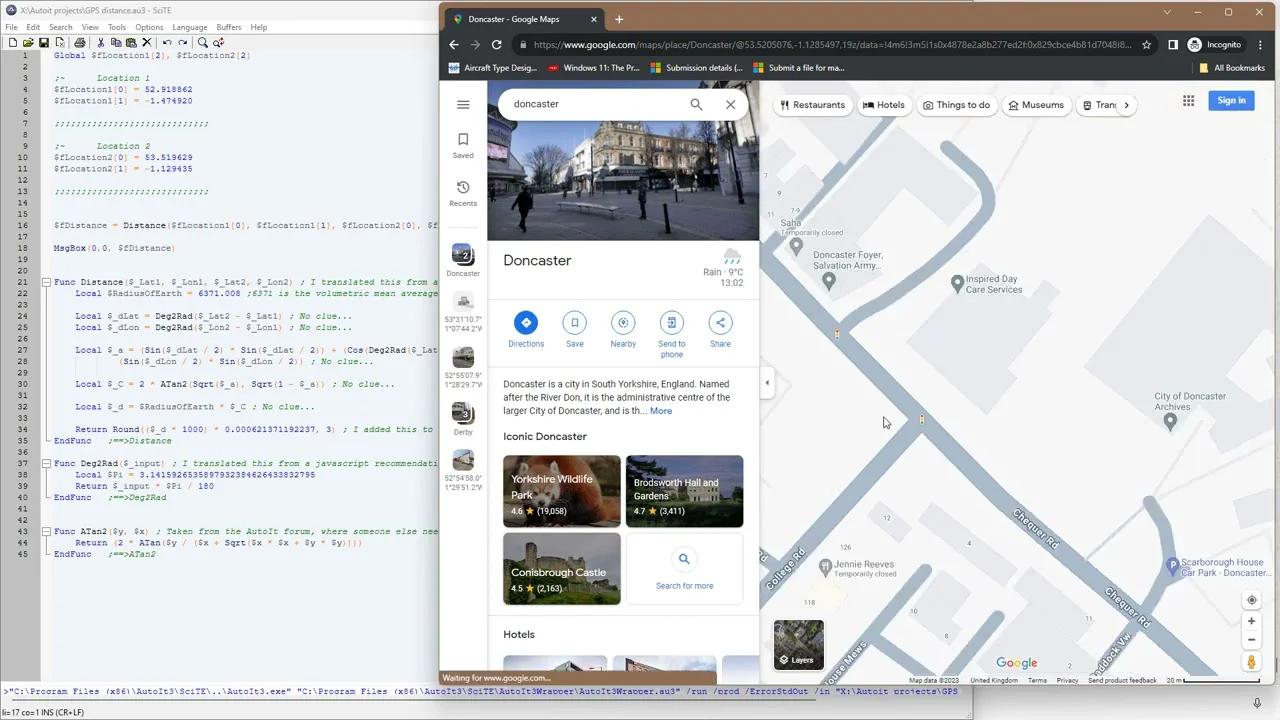Open the Windows 11 bookmark
This screenshot has width=1280, height=720.
click(594, 68)
